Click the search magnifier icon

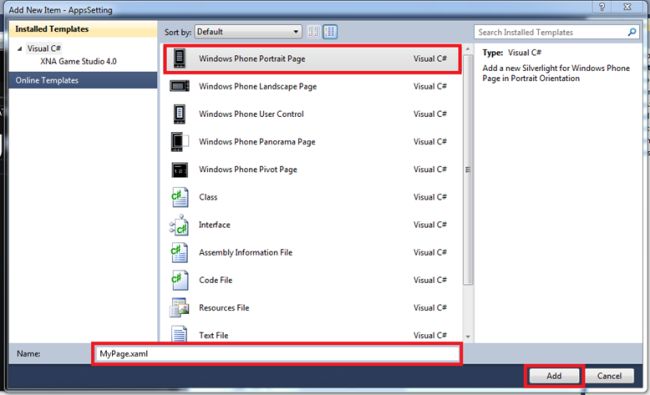point(632,32)
